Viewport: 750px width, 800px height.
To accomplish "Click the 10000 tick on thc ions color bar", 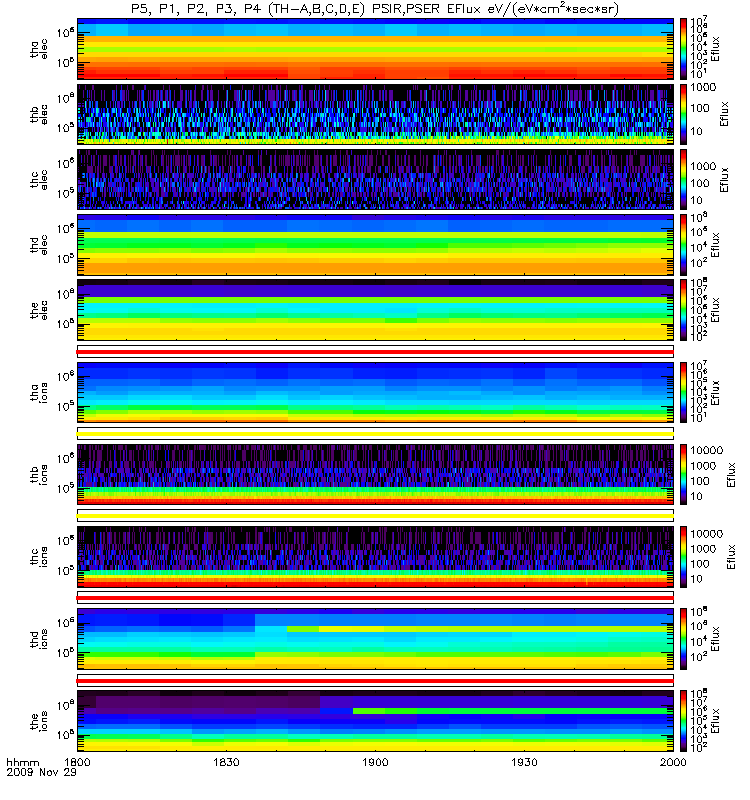I will tap(707, 534).
